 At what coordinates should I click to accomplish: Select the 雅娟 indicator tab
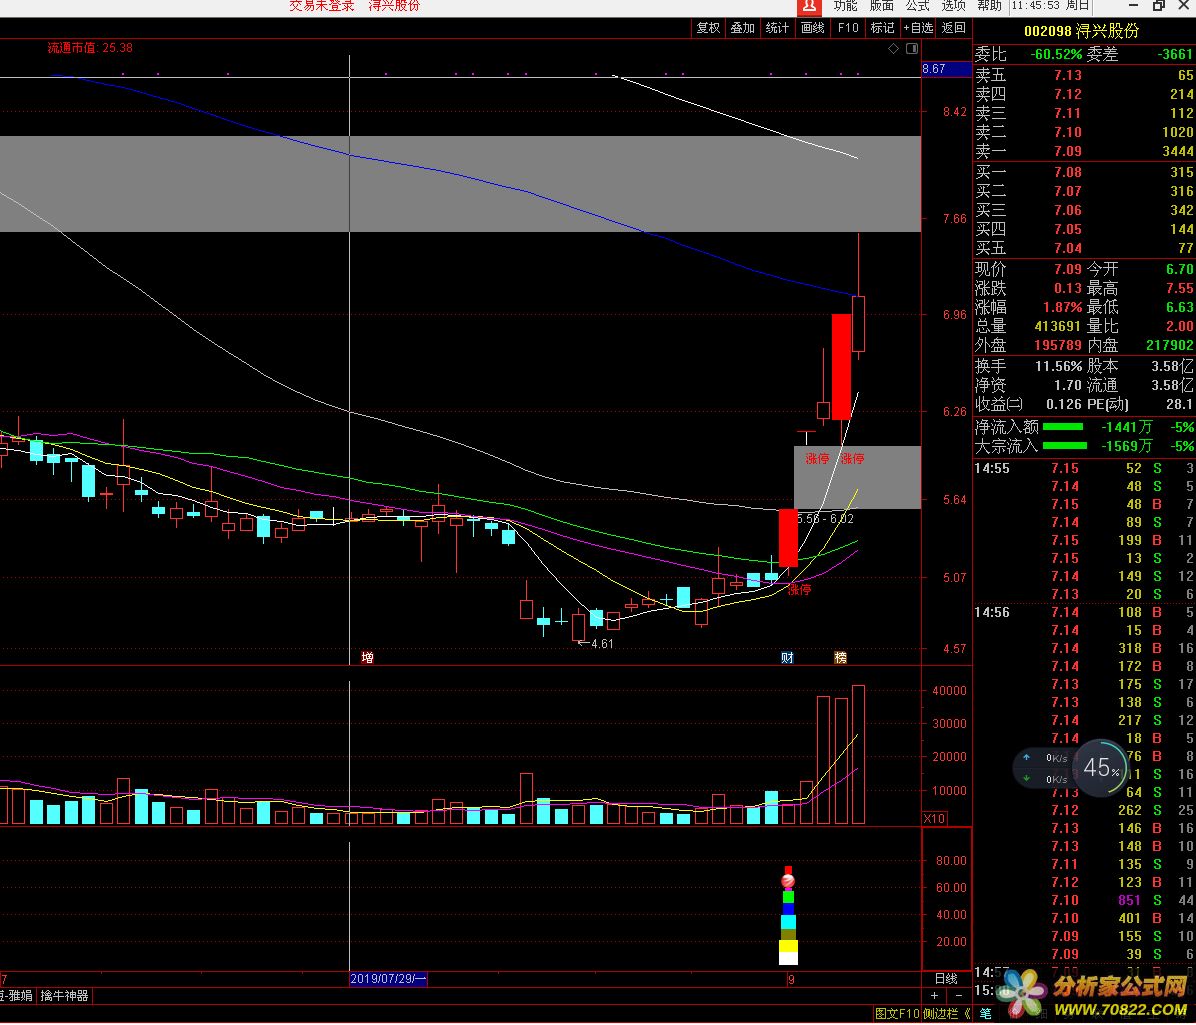[17, 996]
